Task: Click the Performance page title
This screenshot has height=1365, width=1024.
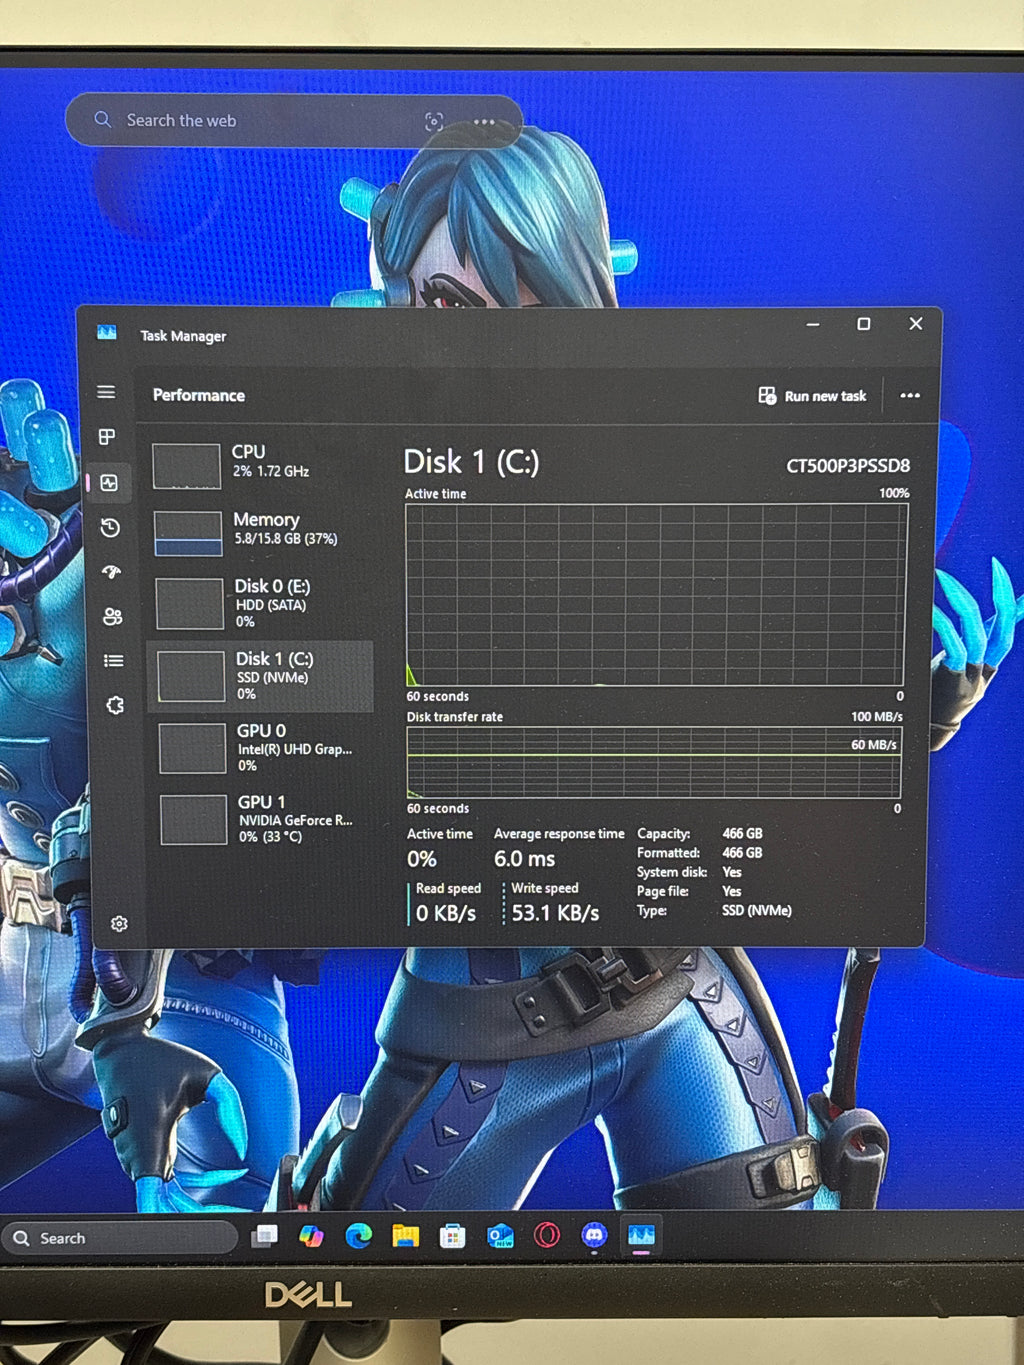Action: pos(199,395)
